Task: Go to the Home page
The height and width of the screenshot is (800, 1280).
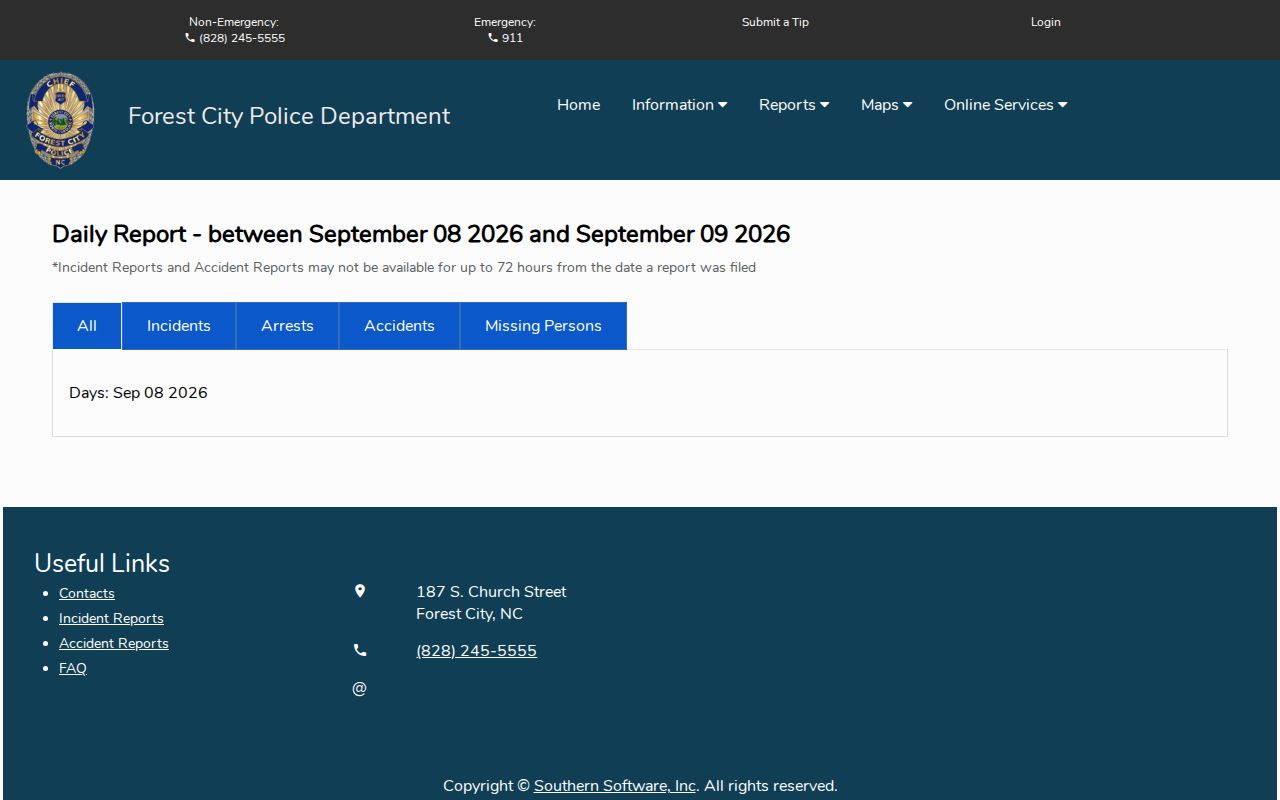Action: click(x=579, y=105)
